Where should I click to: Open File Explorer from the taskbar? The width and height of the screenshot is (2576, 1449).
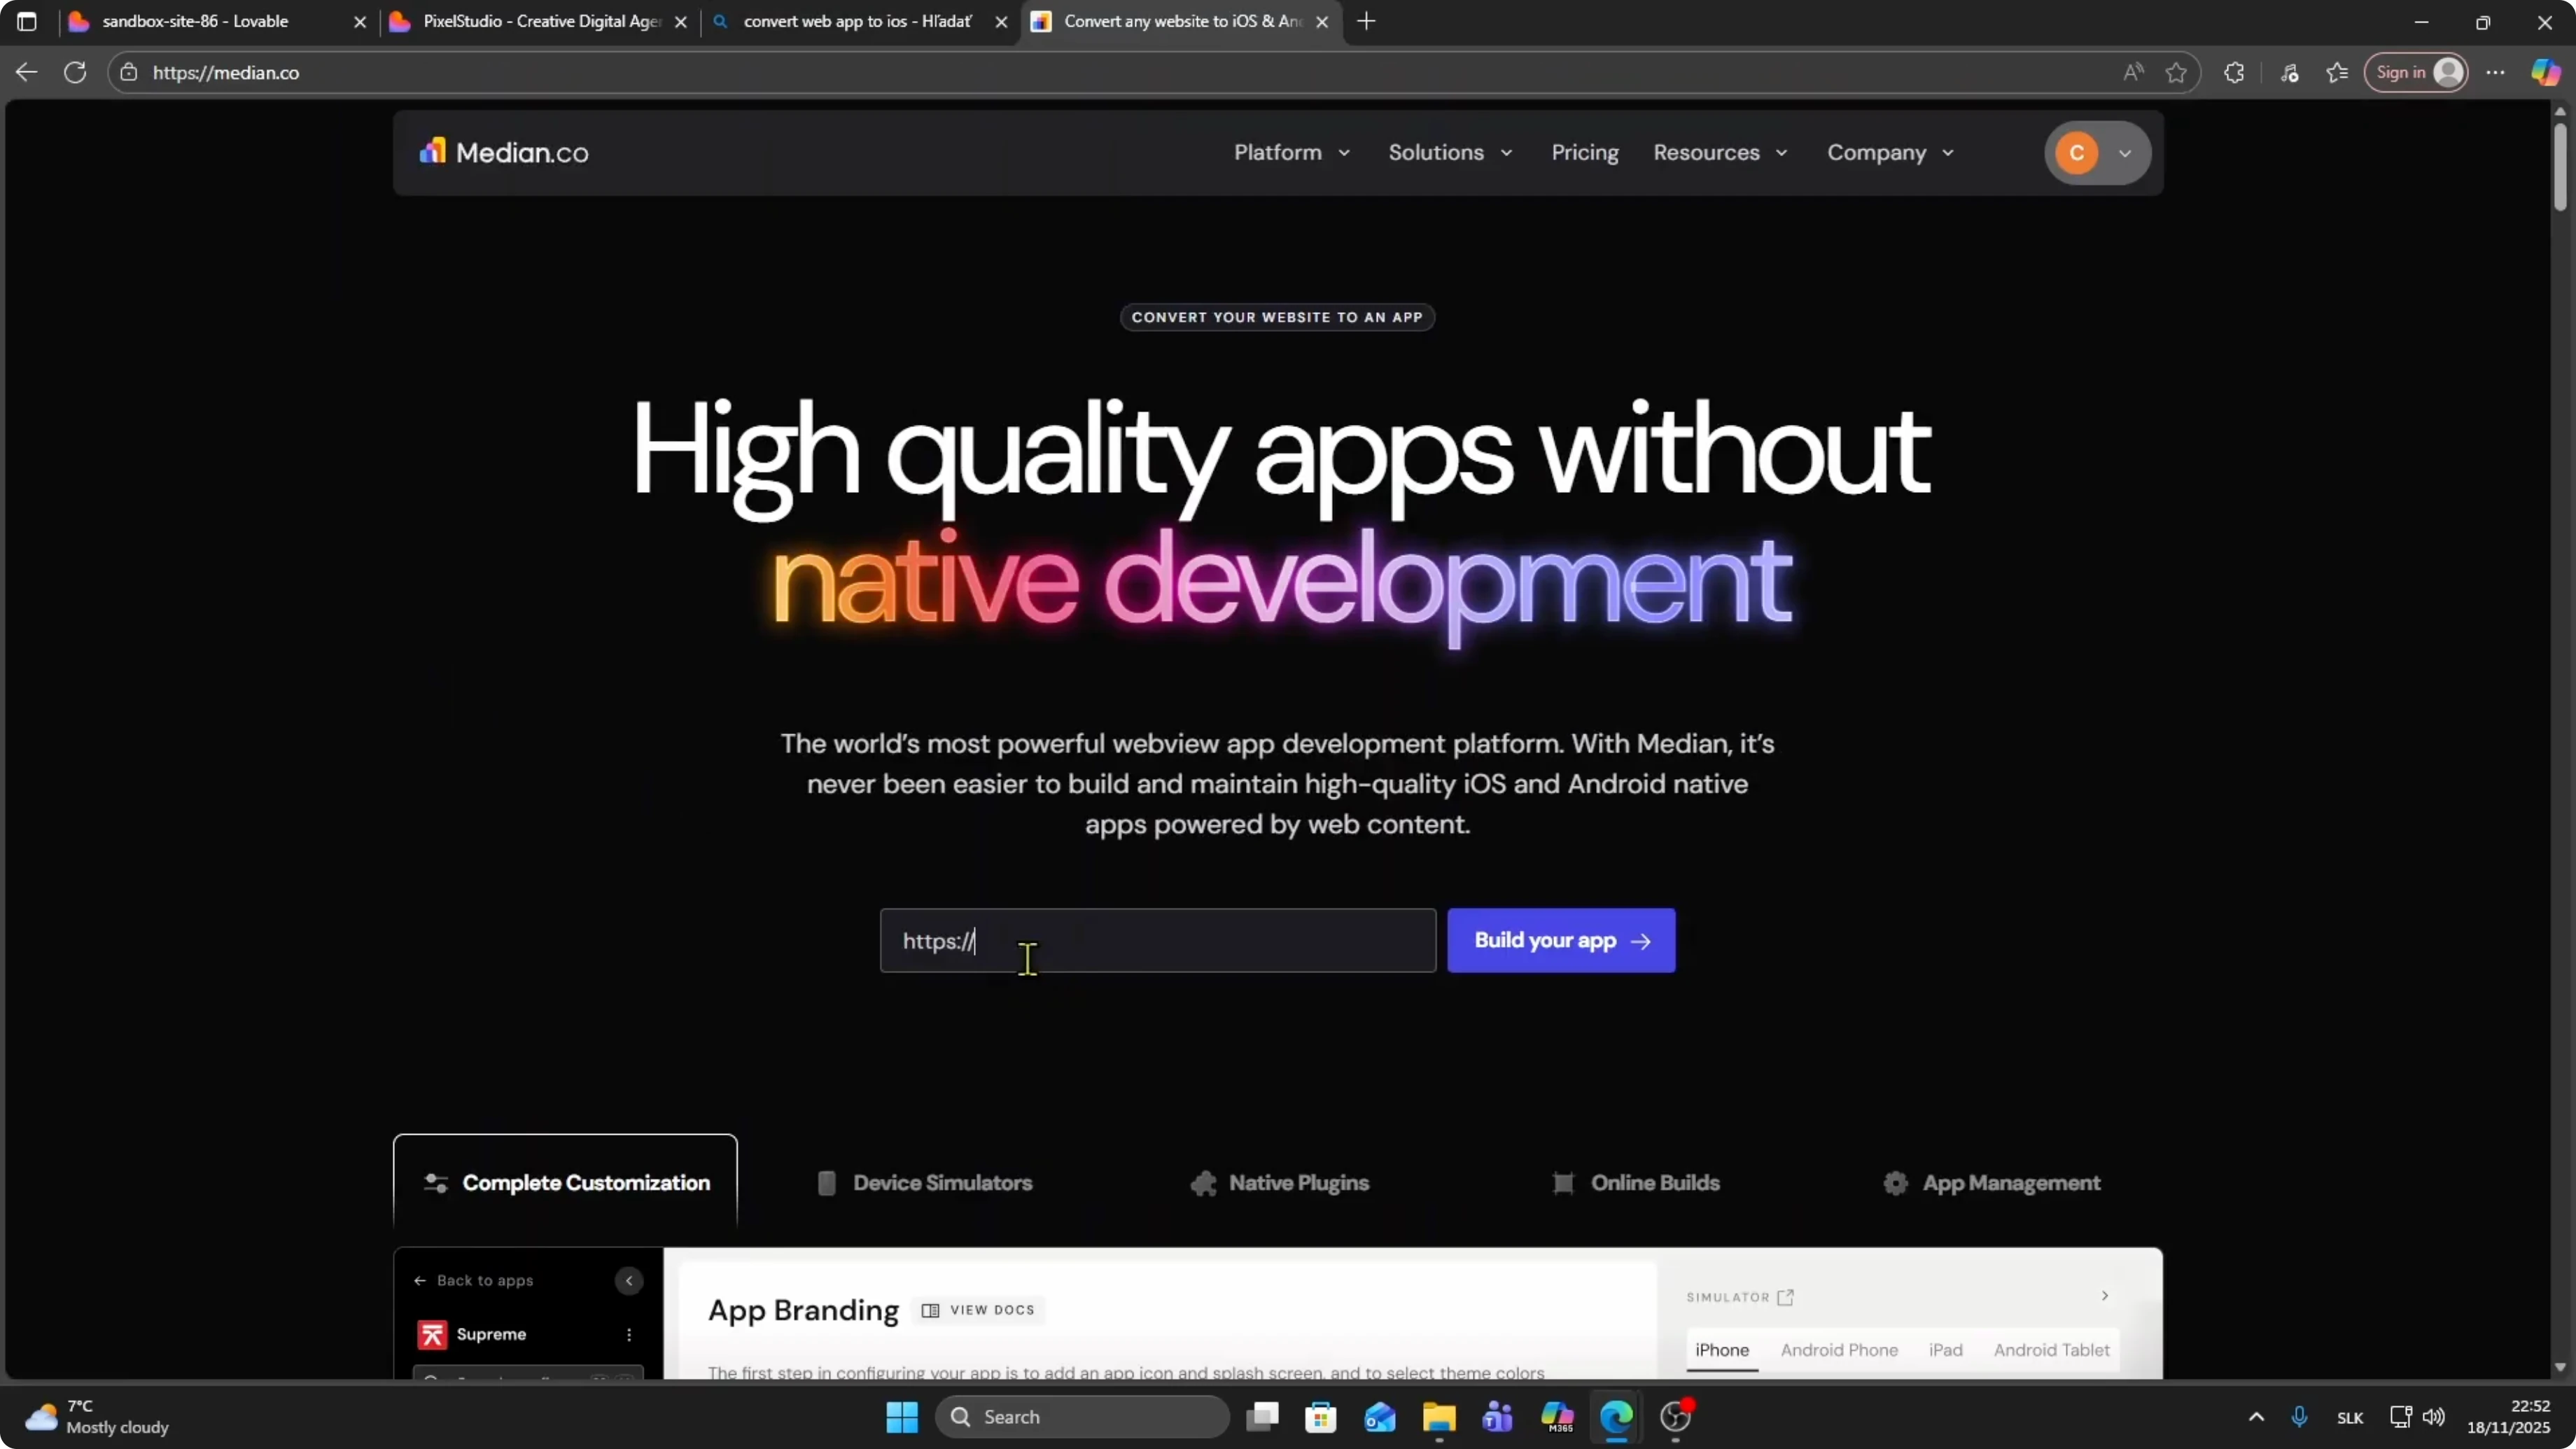[x=1439, y=1416]
